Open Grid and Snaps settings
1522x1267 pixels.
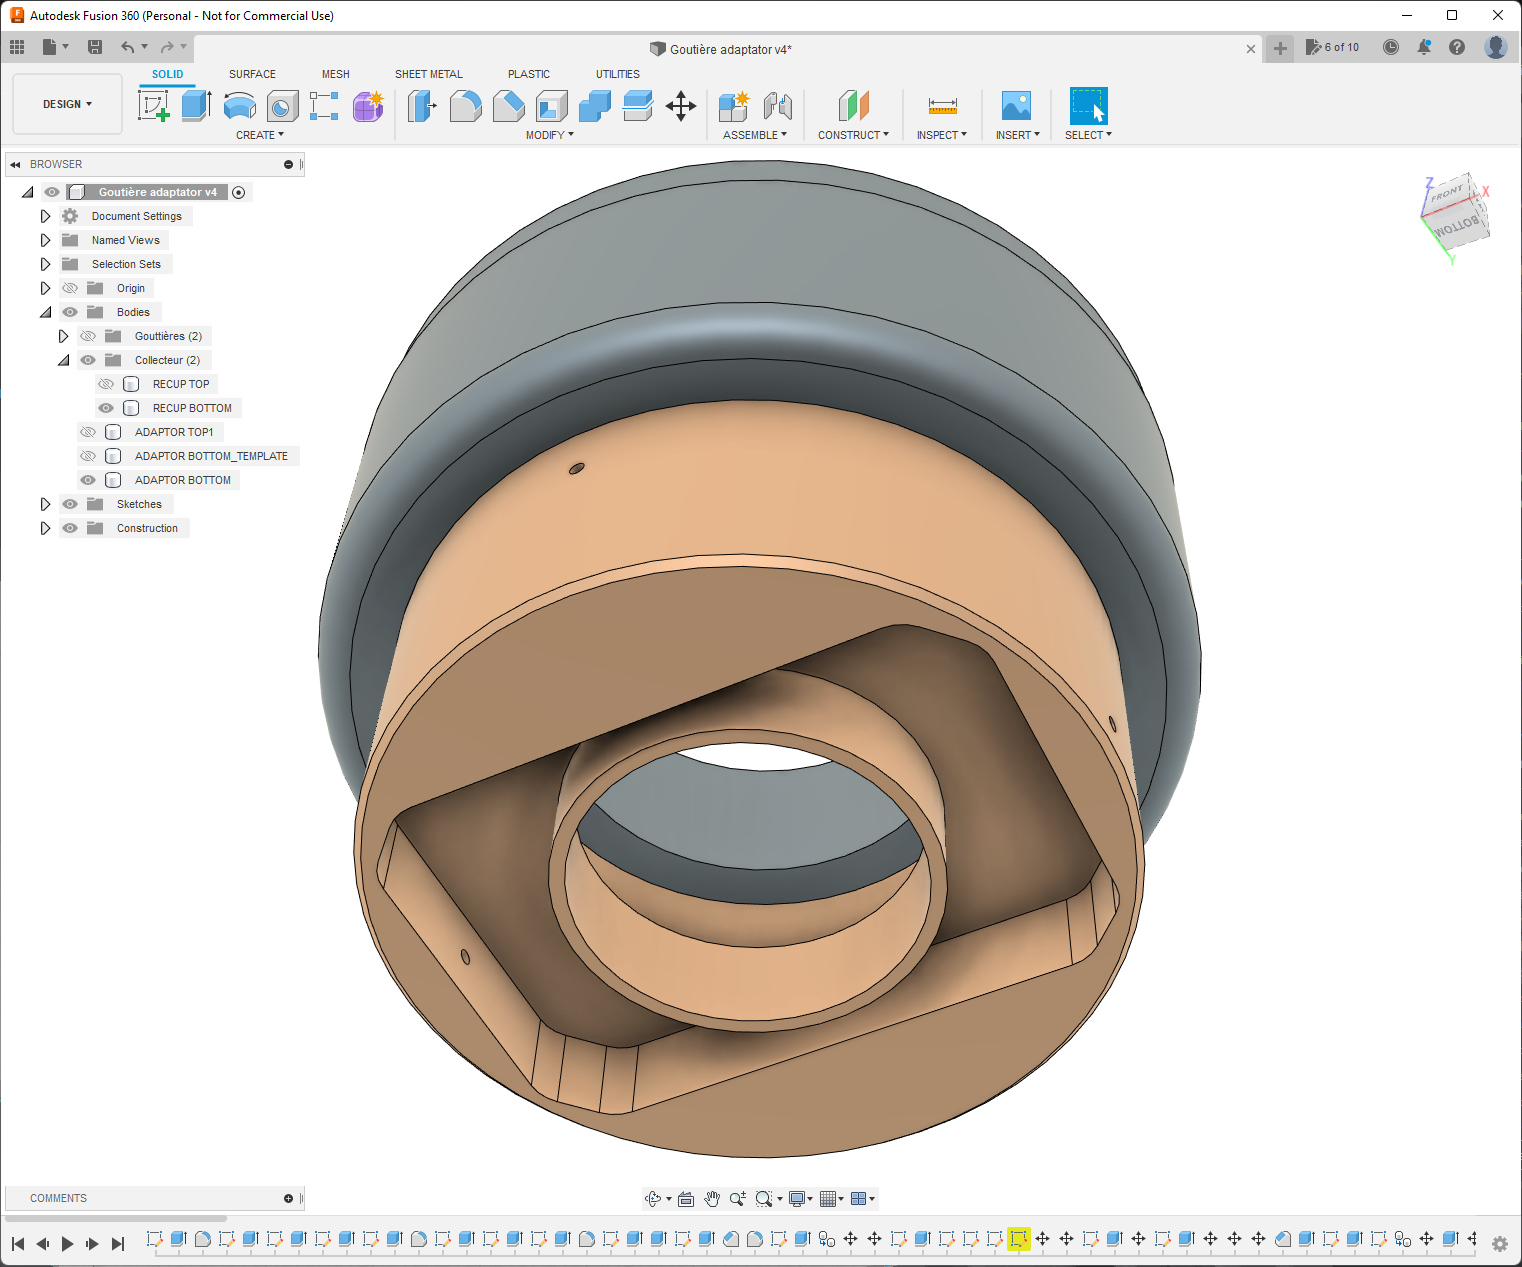point(832,1198)
